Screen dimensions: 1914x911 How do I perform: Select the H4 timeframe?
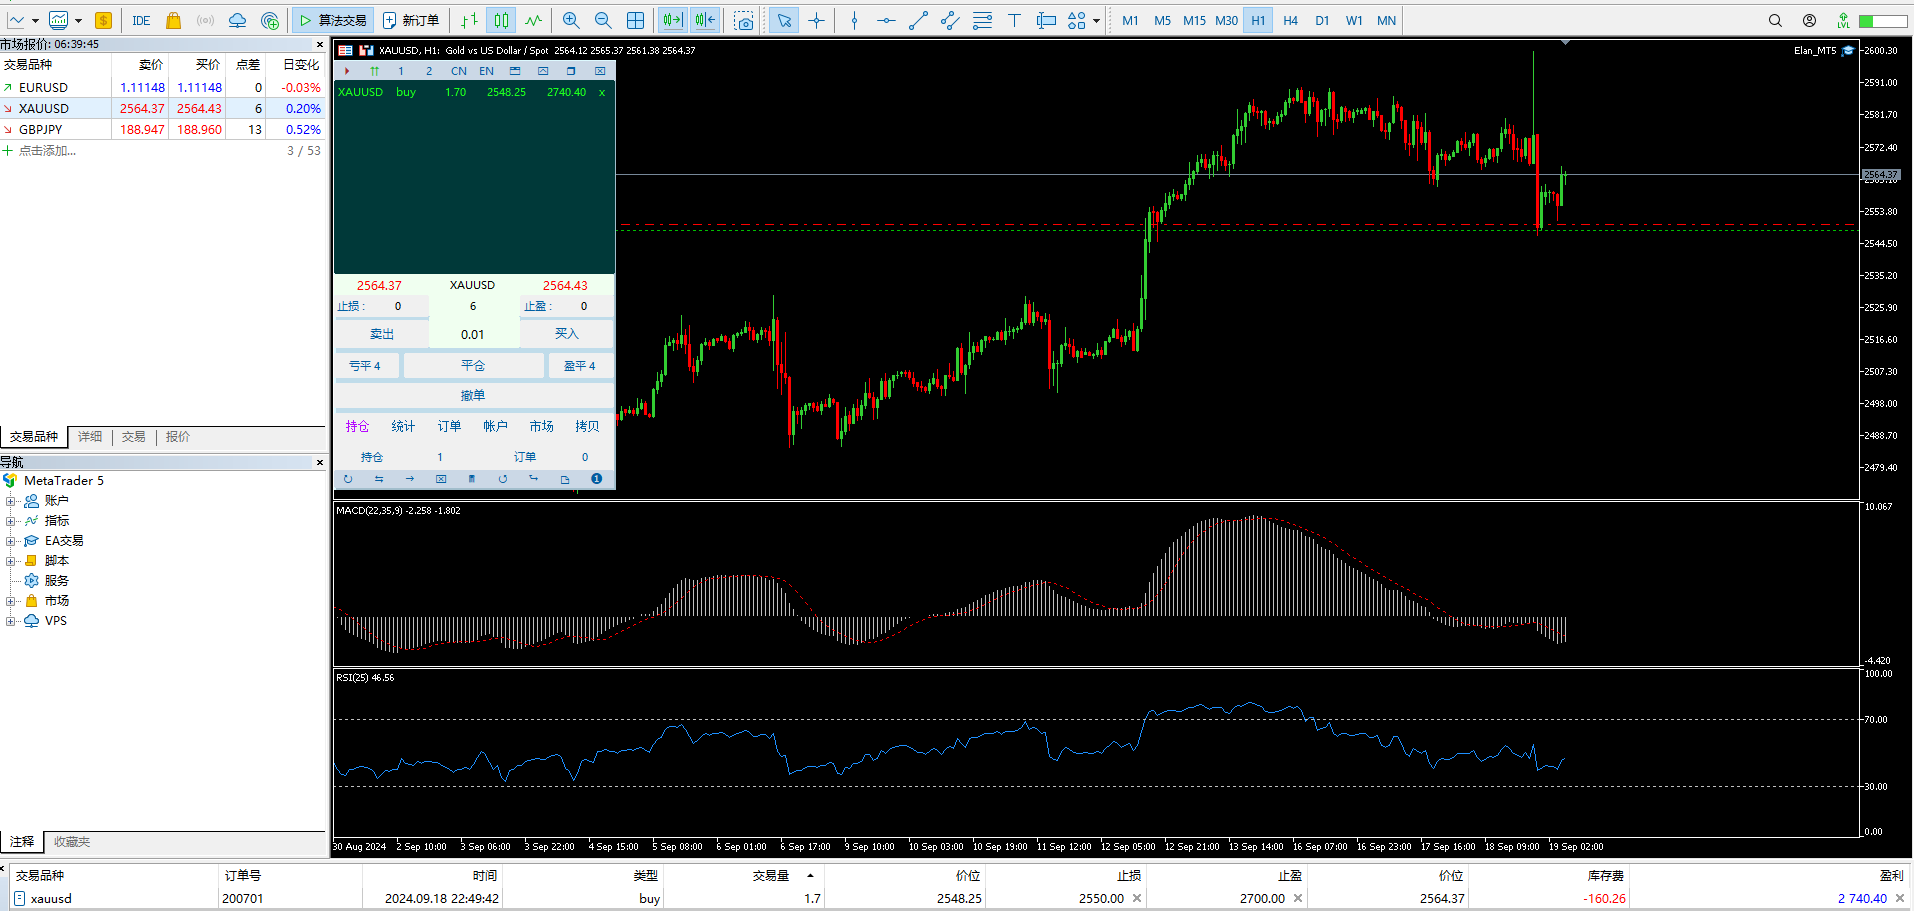(x=1290, y=20)
